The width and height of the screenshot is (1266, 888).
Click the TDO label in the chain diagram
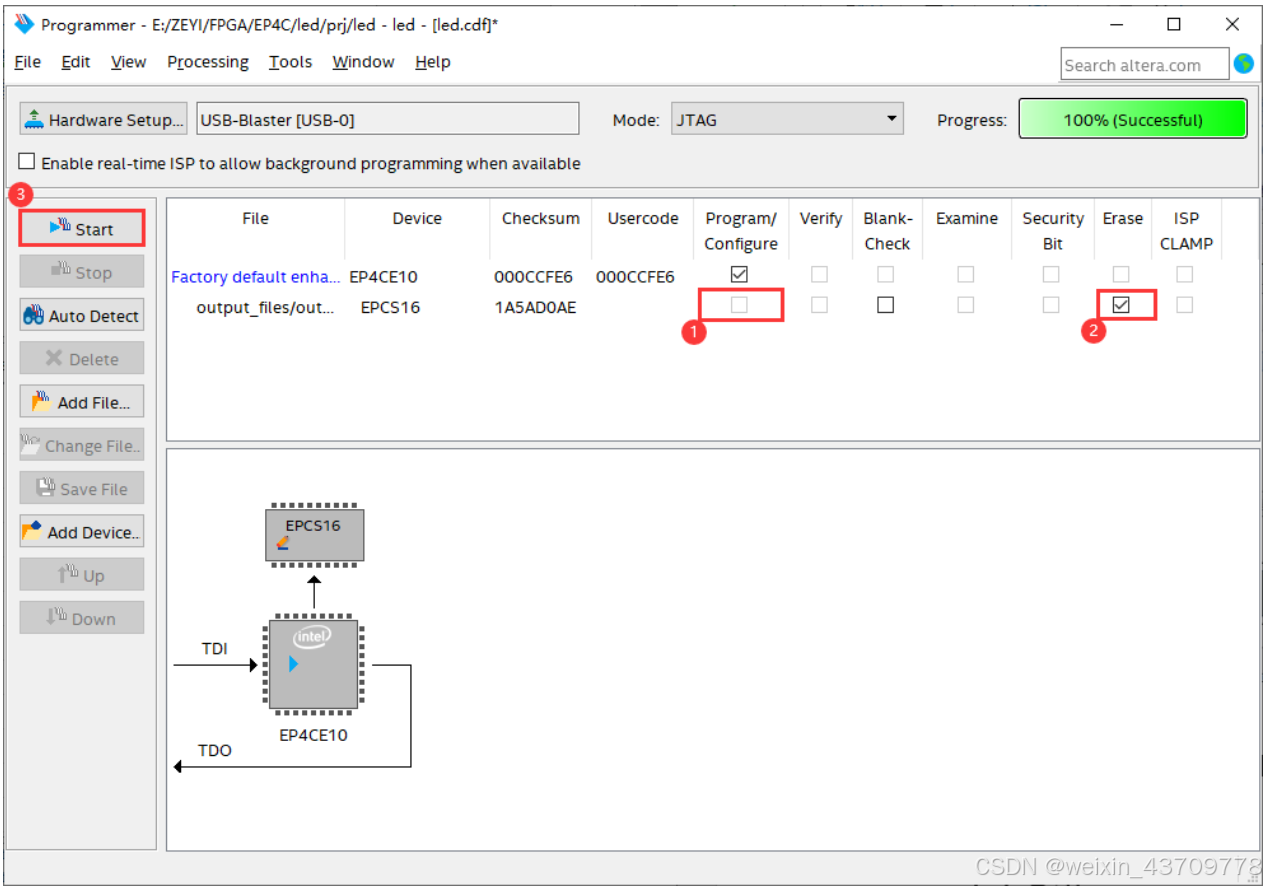(x=215, y=750)
